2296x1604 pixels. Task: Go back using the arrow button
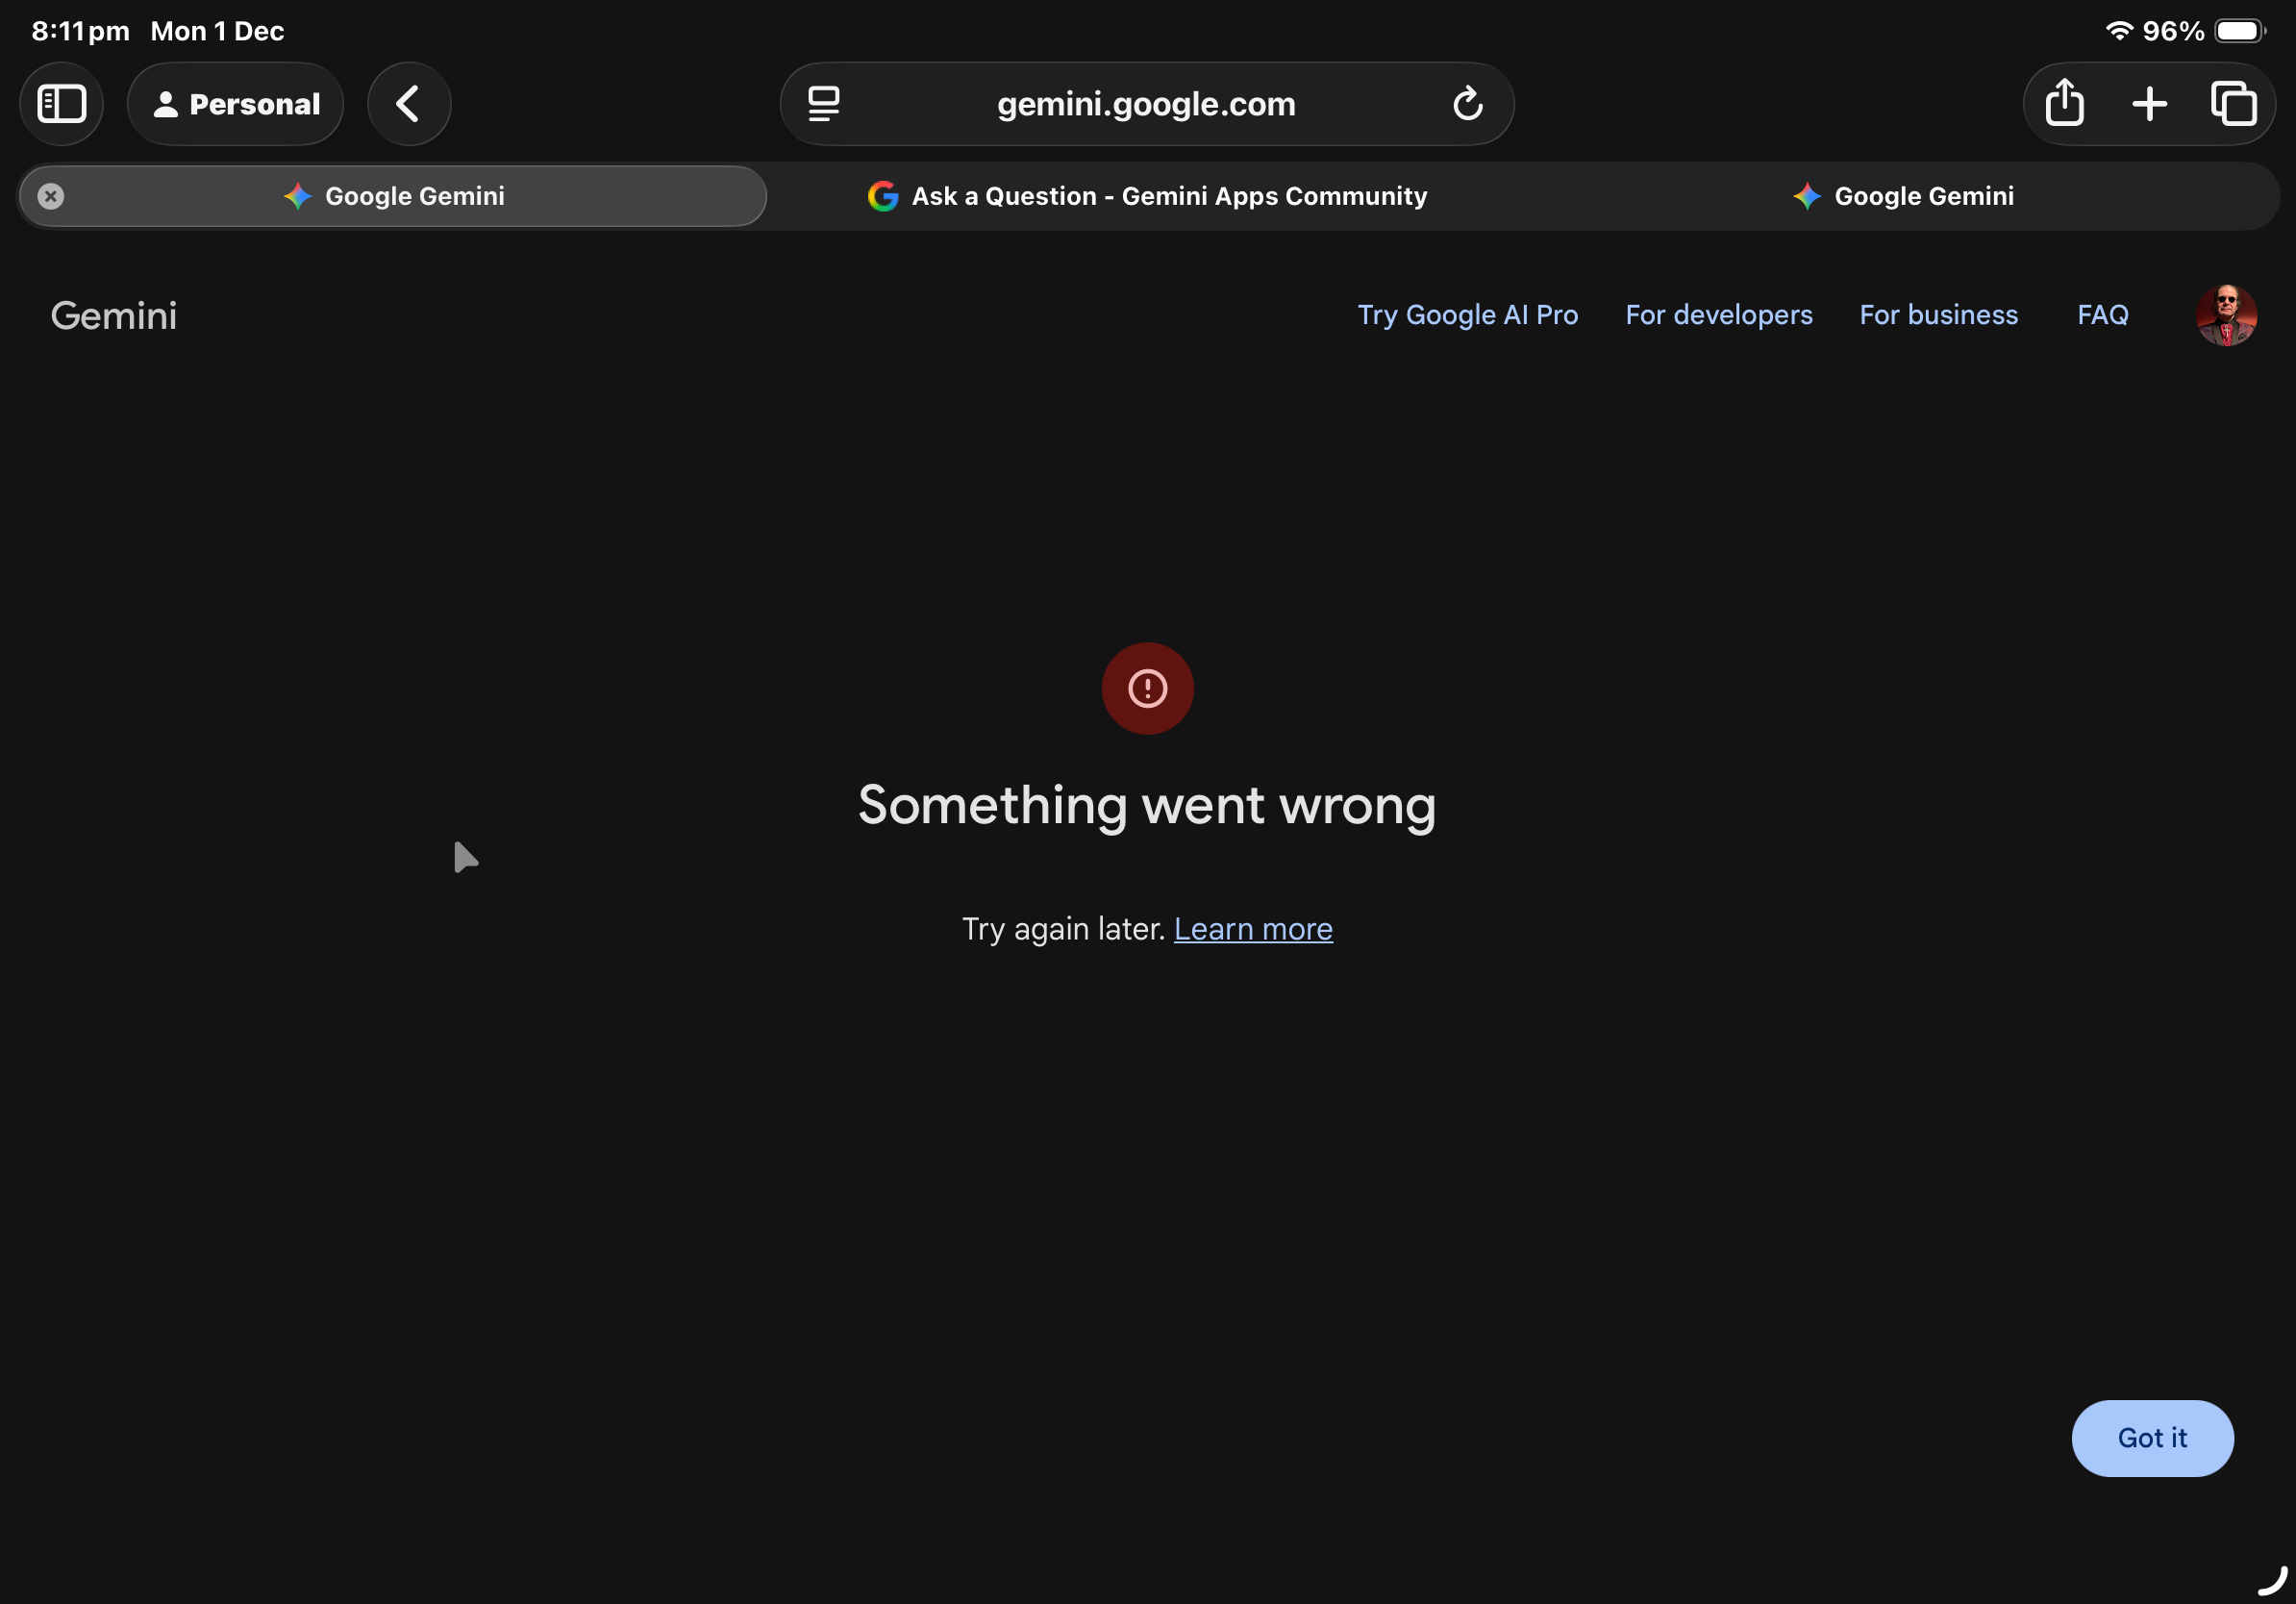click(x=408, y=104)
